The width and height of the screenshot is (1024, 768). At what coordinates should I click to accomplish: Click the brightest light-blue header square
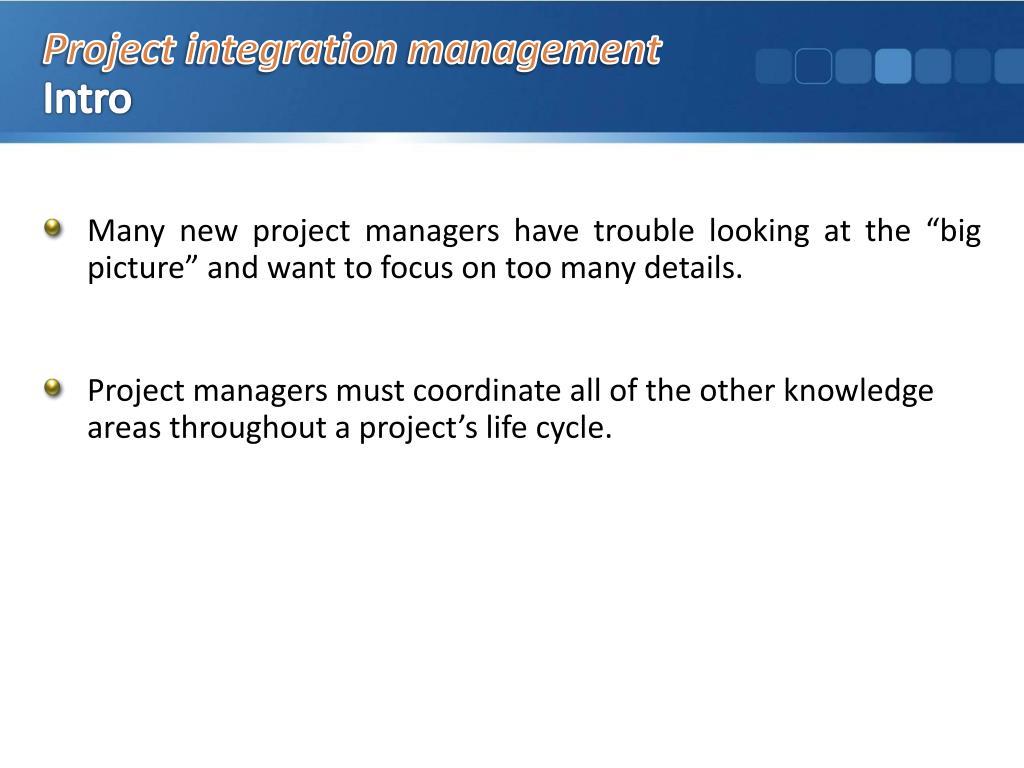pyautogui.click(x=892, y=66)
